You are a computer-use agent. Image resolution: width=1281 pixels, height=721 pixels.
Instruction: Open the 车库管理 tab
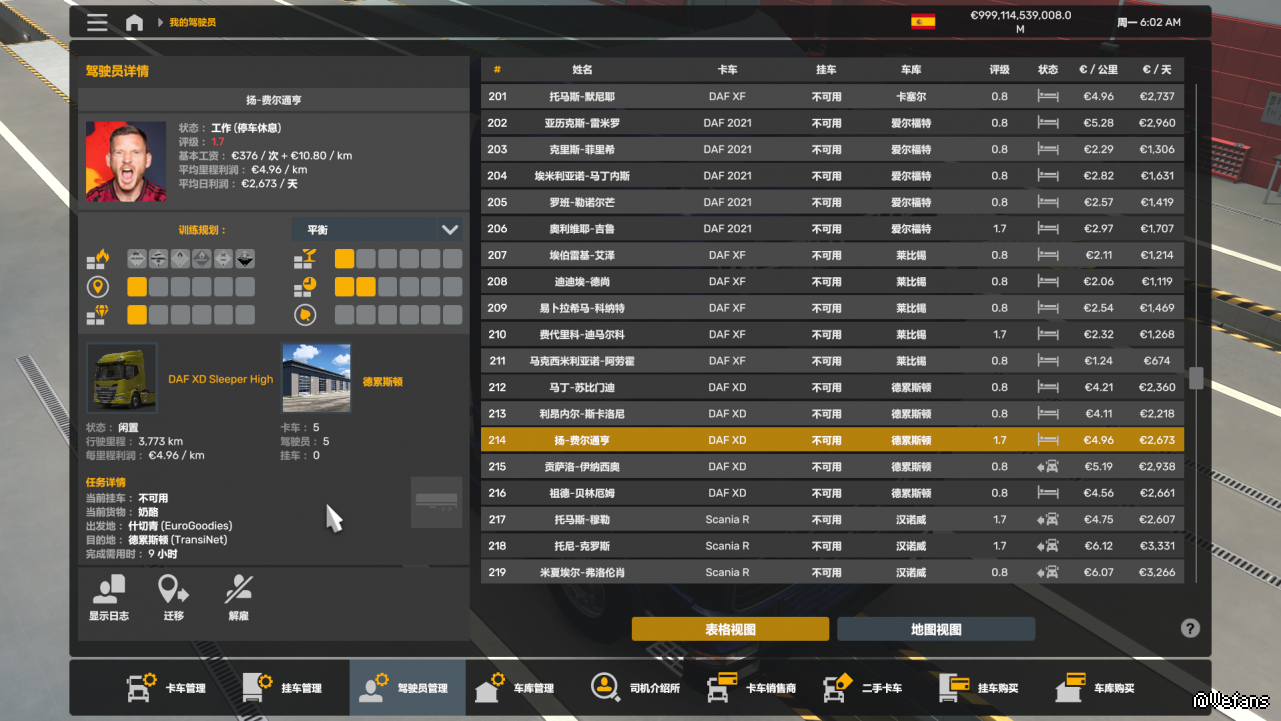tap(514, 688)
